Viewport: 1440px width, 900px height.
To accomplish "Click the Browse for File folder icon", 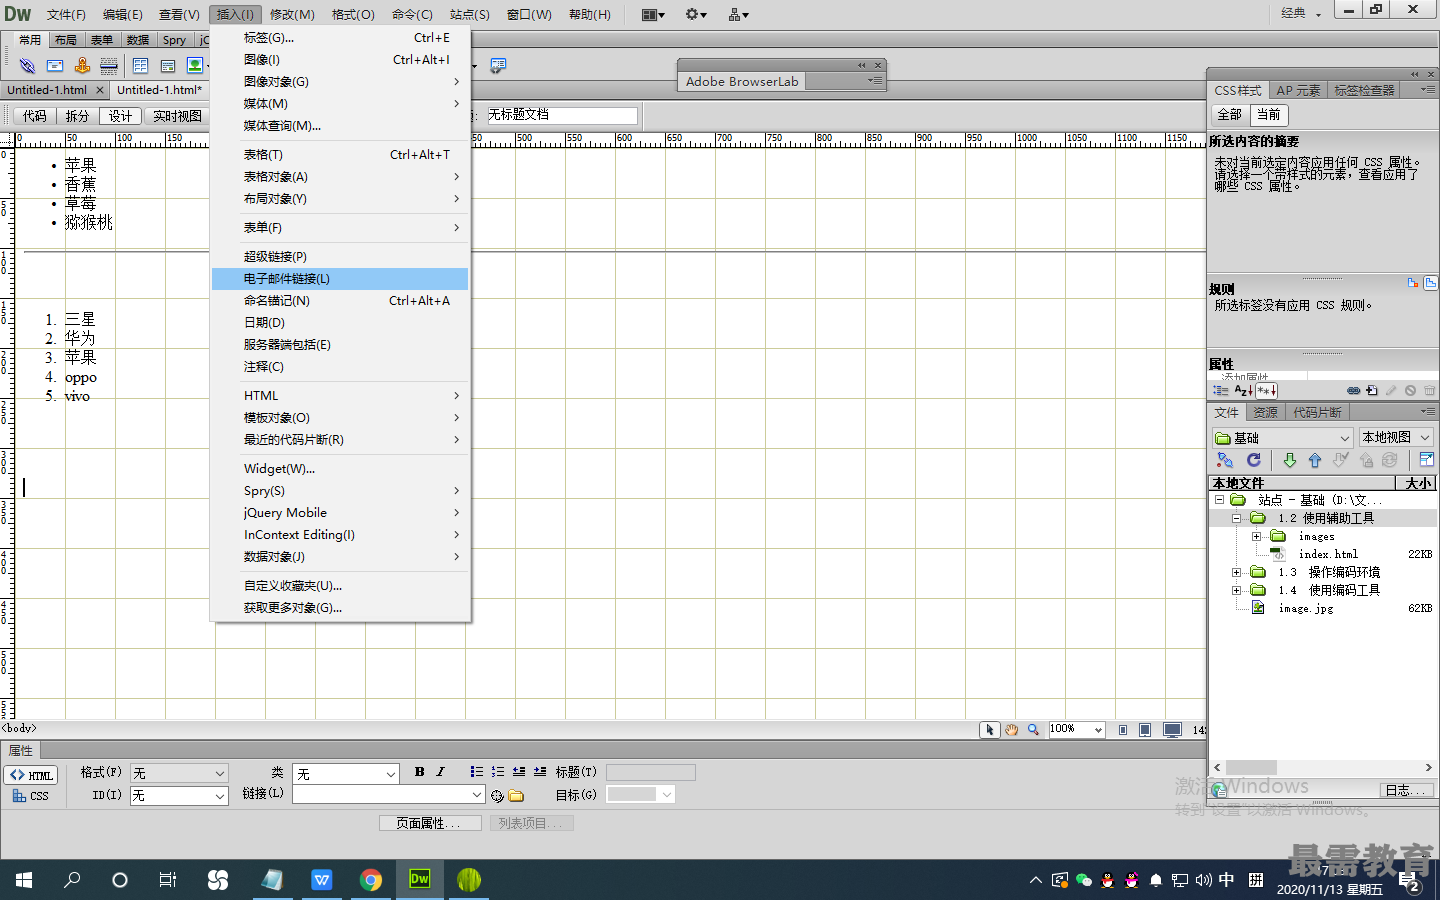I will pos(516,796).
